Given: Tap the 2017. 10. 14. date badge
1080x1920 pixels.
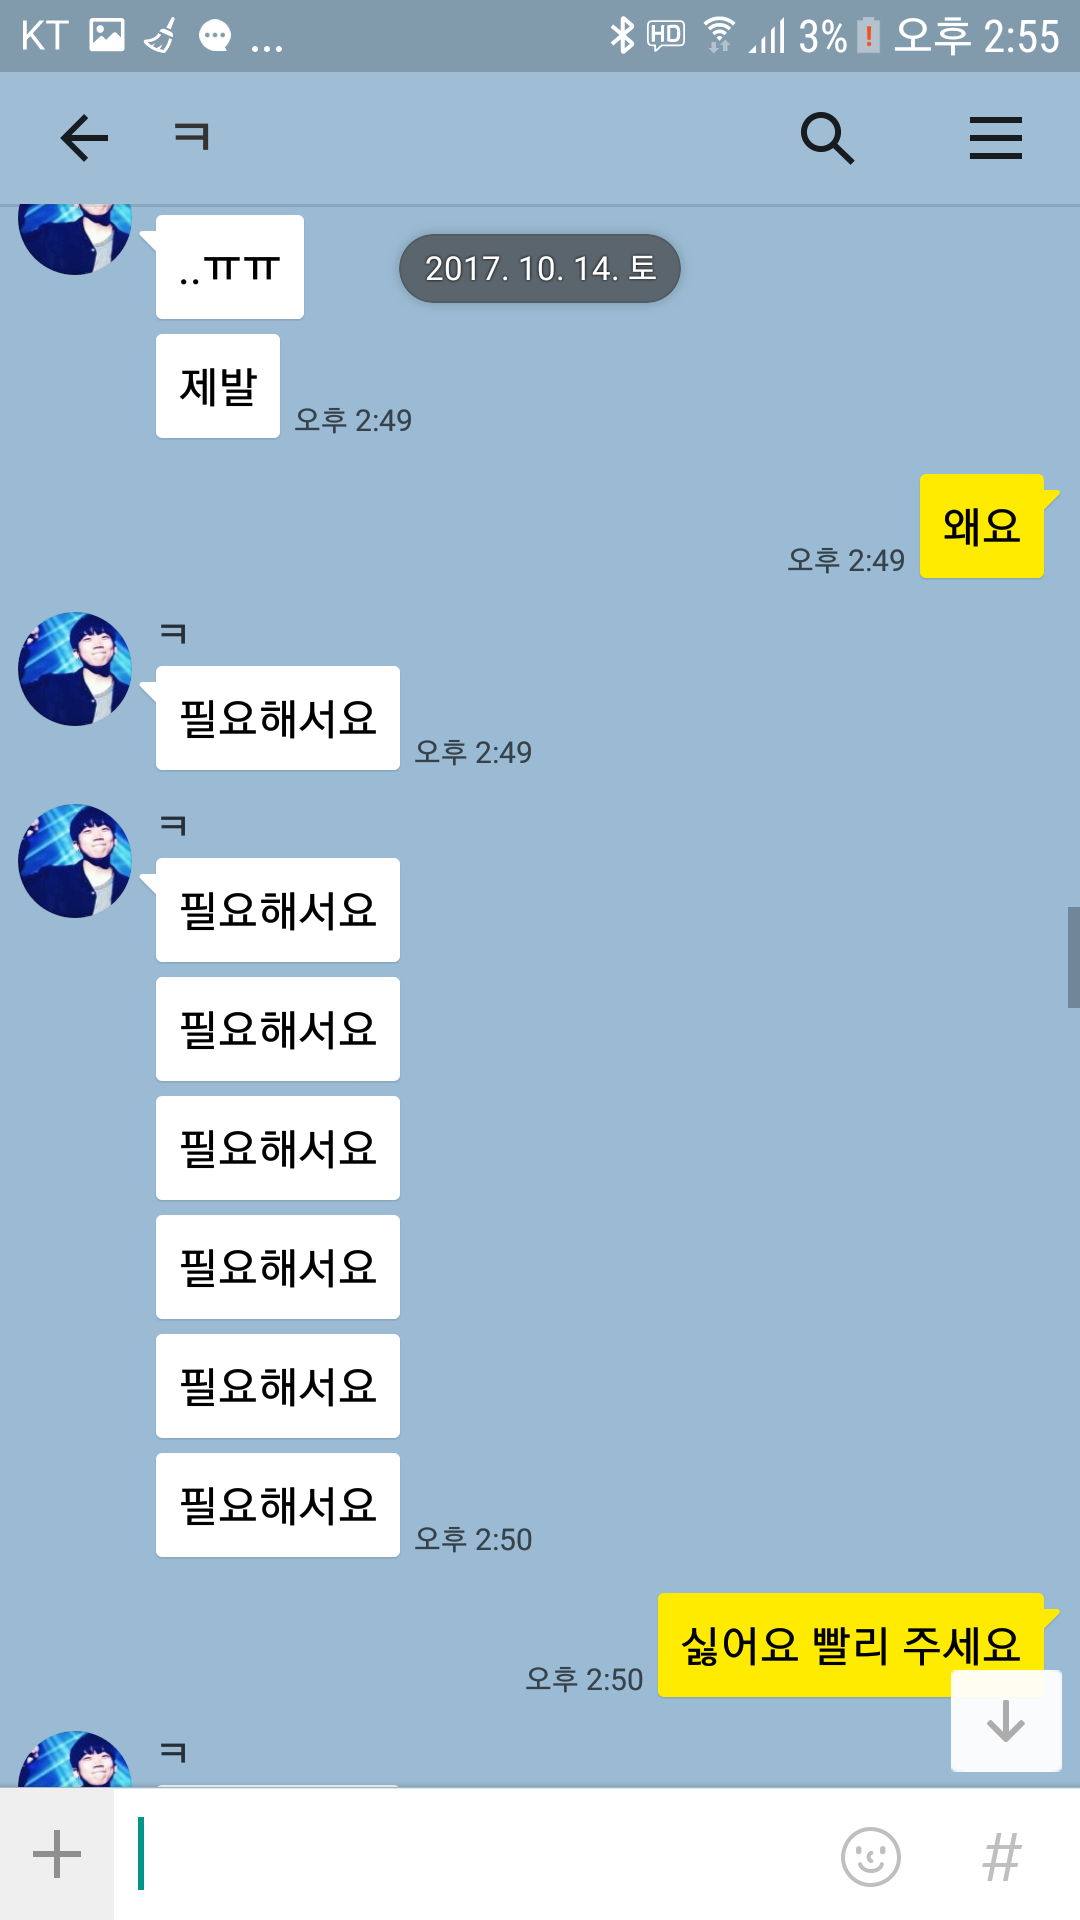Looking at the screenshot, I should 540,268.
